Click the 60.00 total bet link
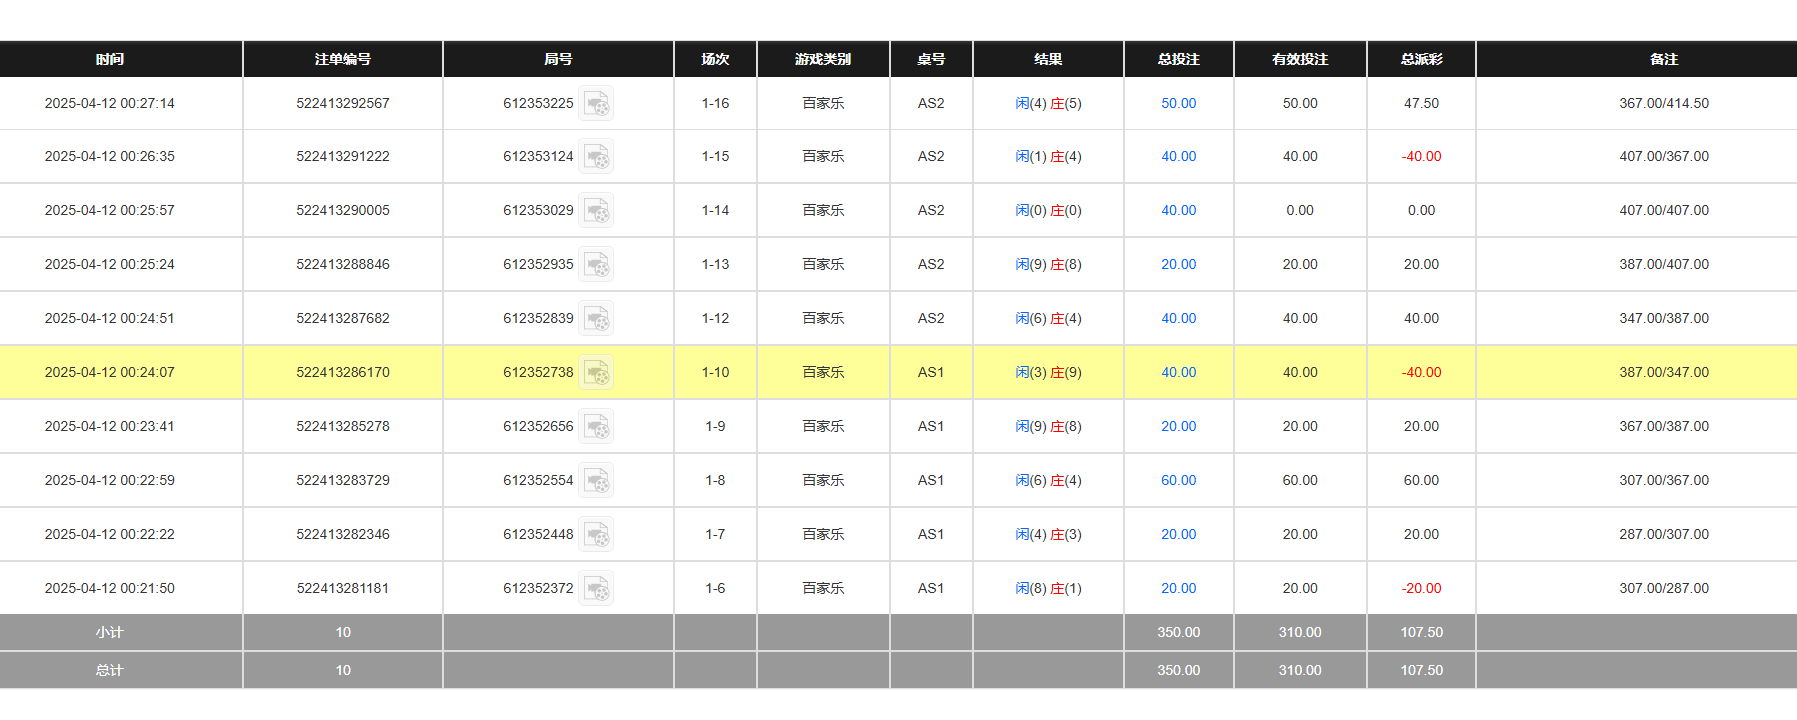The width and height of the screenshot is (1797, 720). point(1178,481)
